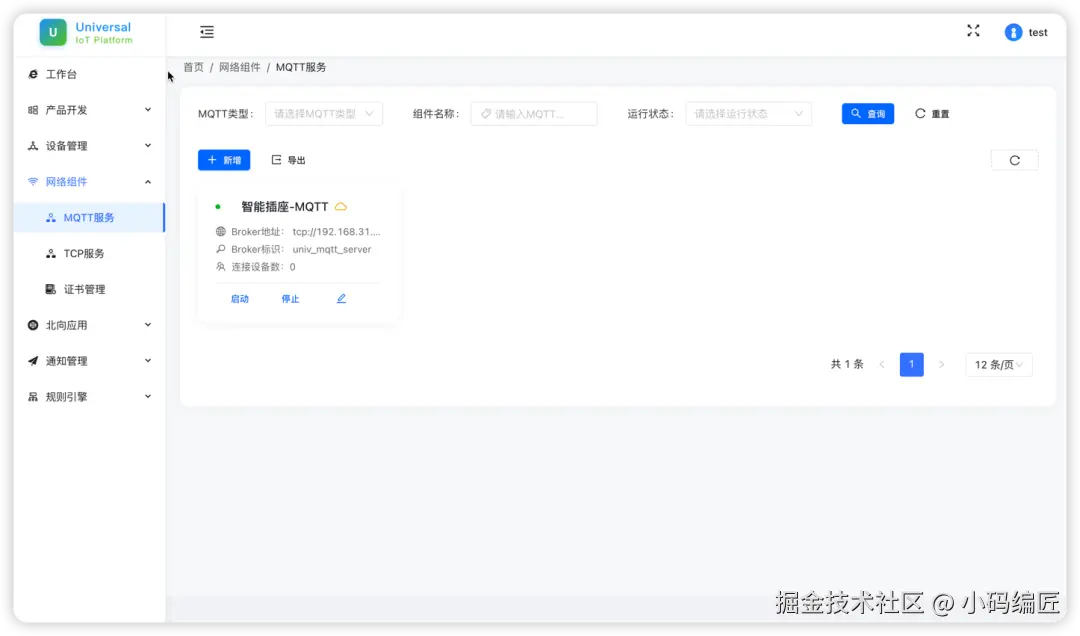Open 证书管理 in the sidebar
Viewport: 1080px width, 636px height.
pyautogui.click(x=90, y=289)
